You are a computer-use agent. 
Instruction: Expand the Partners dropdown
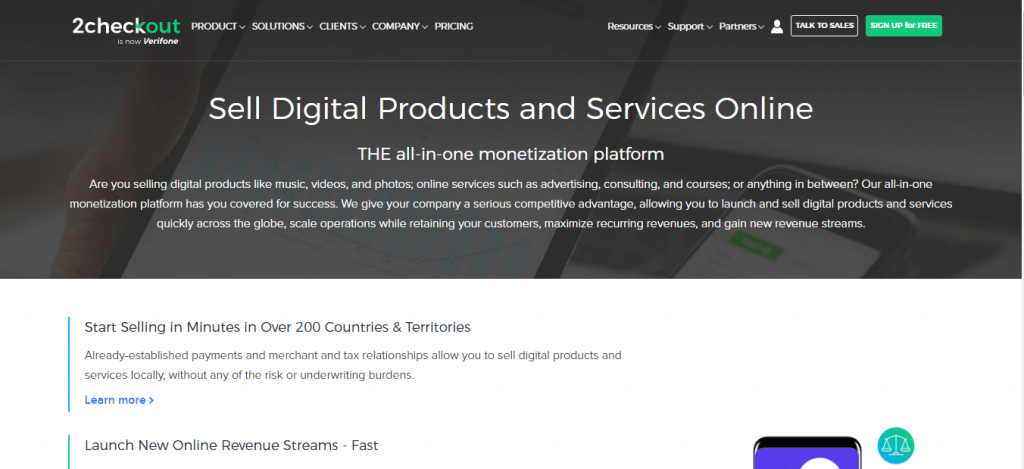pyautogui.click(x=741, y=27)
